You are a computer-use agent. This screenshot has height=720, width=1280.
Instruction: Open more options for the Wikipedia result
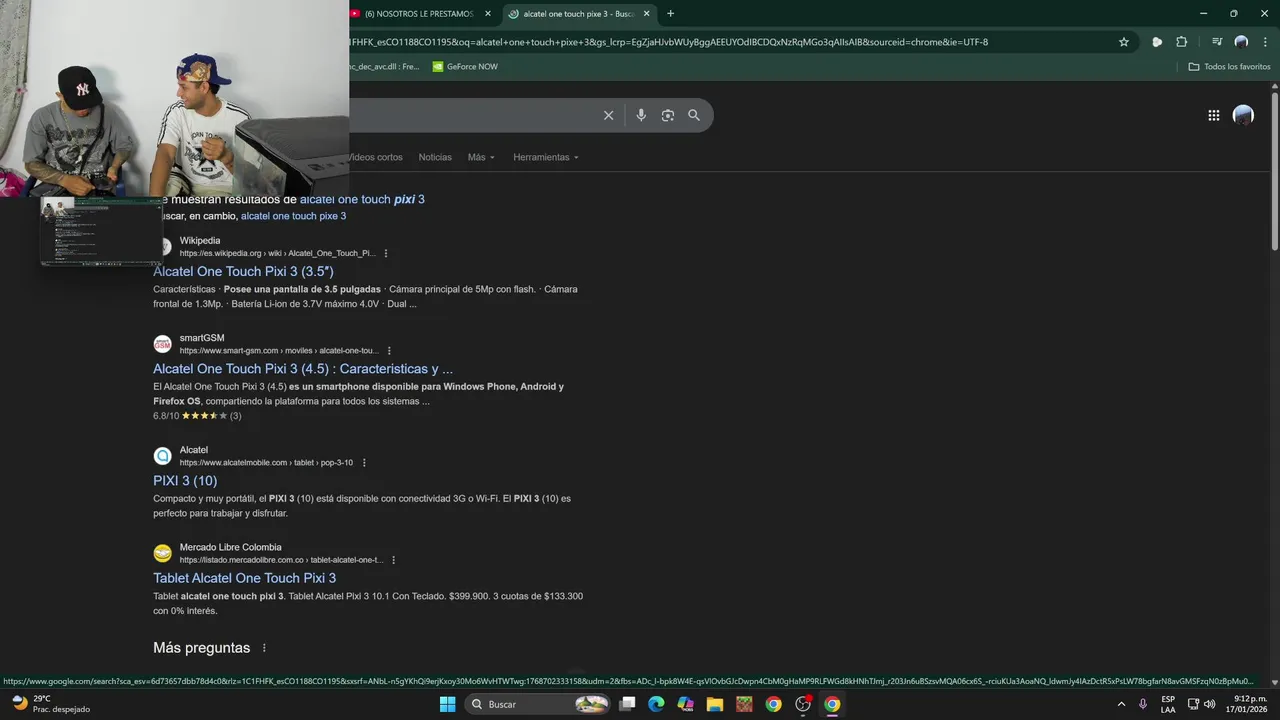point(386,253)
